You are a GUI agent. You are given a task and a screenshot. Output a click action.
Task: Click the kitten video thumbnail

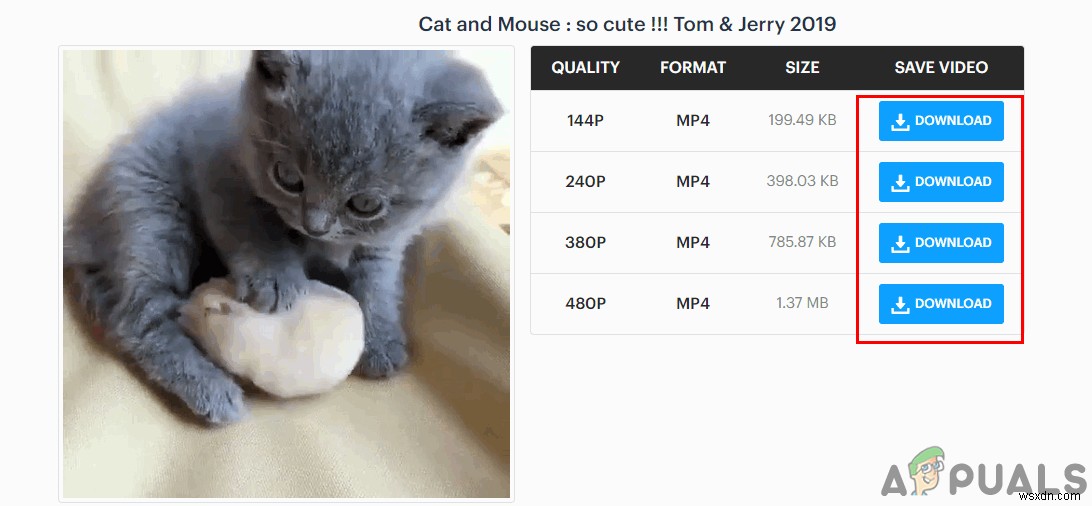pos(286,273)
